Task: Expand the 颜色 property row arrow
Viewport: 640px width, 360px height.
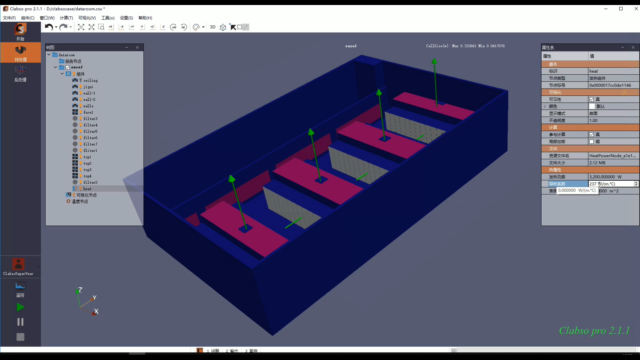Action: pos(544,106)
